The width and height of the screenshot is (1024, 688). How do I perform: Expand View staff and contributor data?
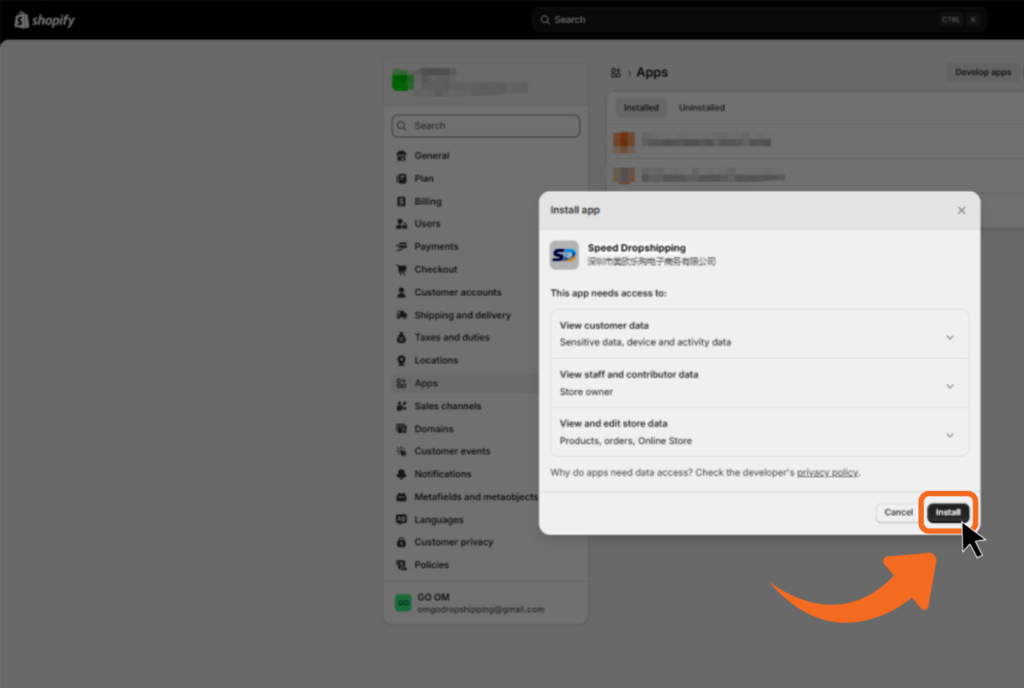[x=949, y=386]
